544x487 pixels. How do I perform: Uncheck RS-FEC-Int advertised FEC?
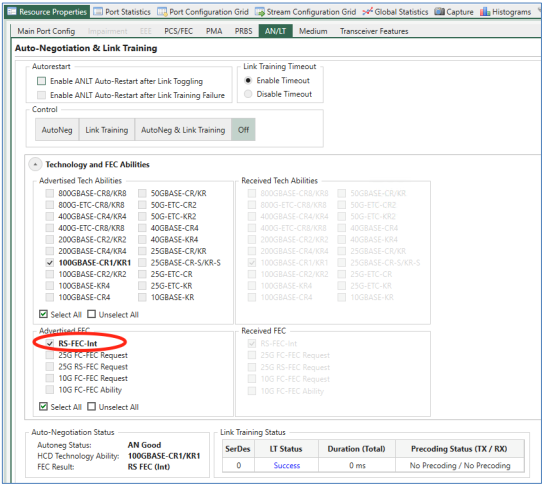click(50, 343)
